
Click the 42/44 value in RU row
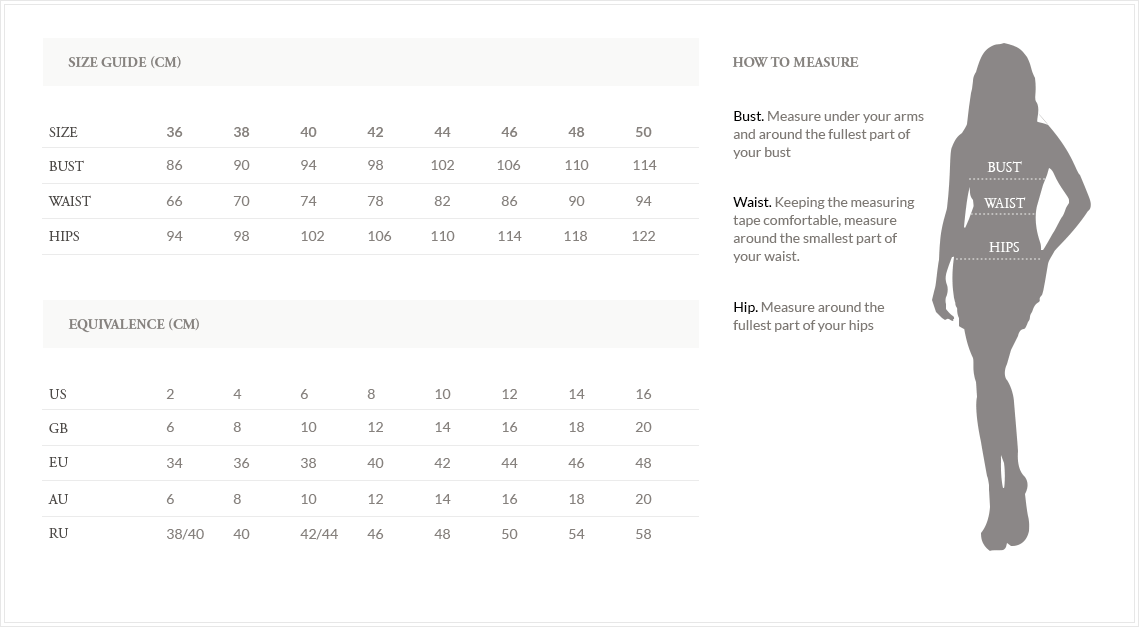click(319, 534)
